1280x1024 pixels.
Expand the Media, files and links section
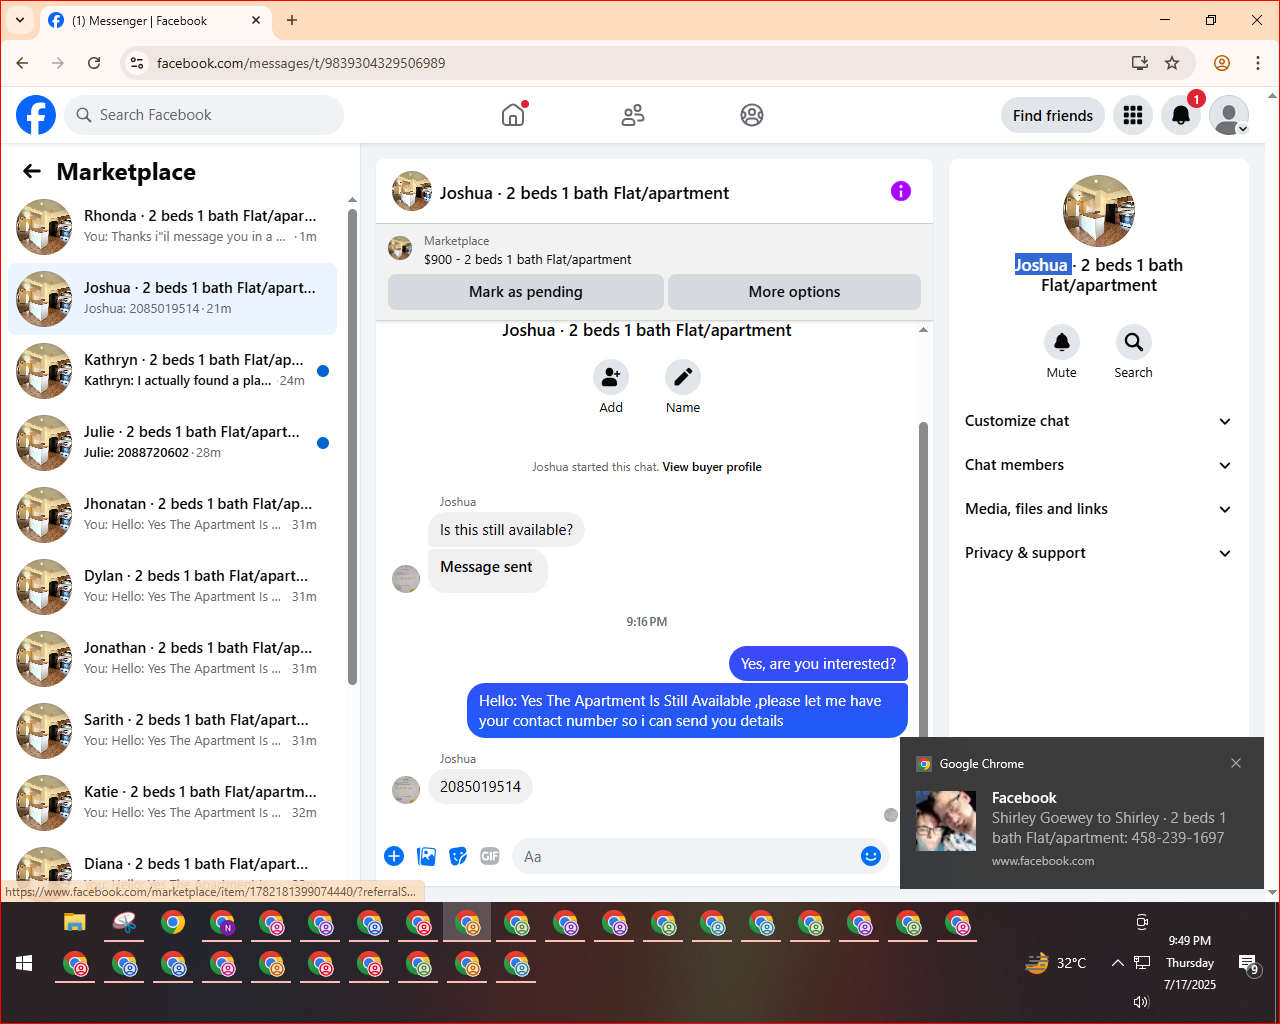coord(1098,509)
